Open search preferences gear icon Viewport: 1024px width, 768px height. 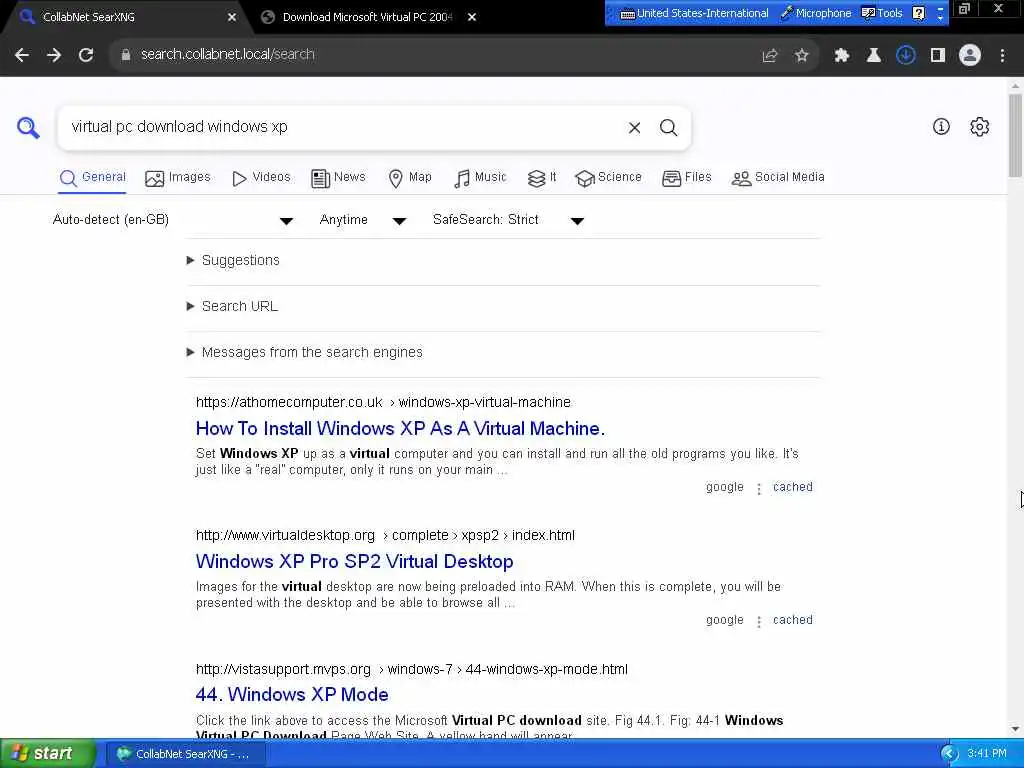[x=979, y=127]
